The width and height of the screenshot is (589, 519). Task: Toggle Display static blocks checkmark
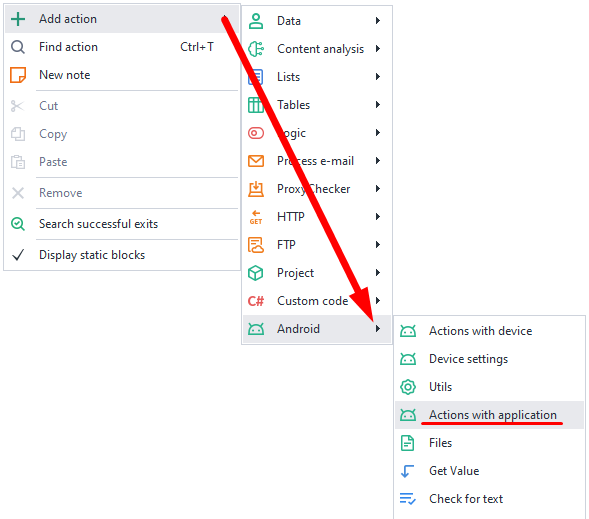(18, 255)
